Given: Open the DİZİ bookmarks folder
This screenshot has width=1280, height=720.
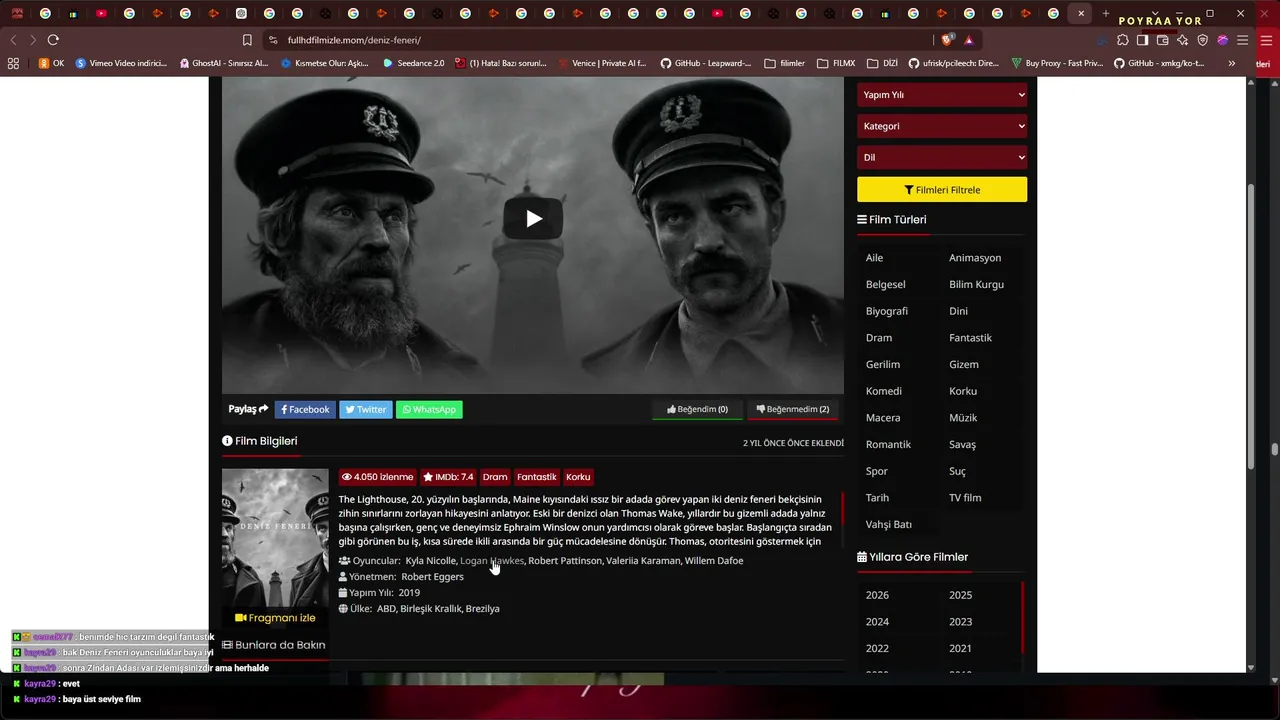Looking at the screenshot, I should pos(882,63).
